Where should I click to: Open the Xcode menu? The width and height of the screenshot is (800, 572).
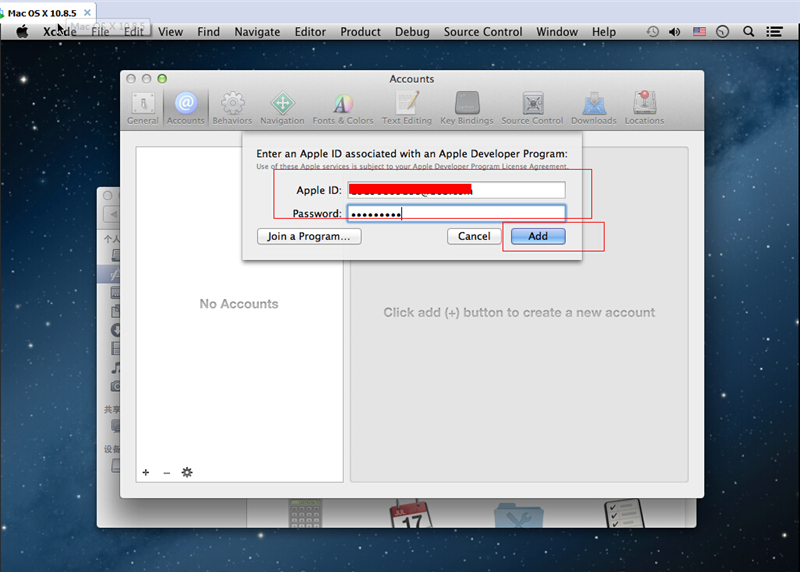(60, 32)
